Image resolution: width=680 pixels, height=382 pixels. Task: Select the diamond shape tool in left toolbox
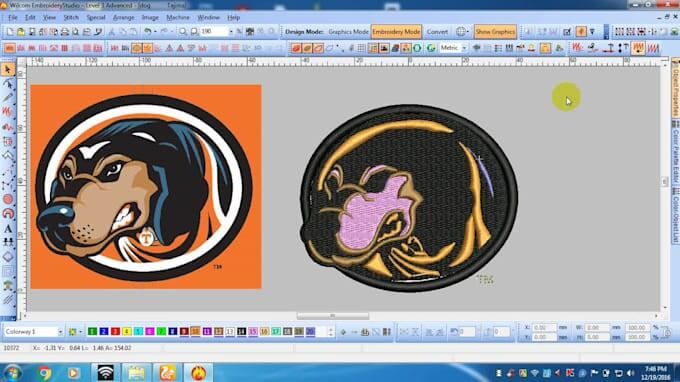tap(8, 257)
